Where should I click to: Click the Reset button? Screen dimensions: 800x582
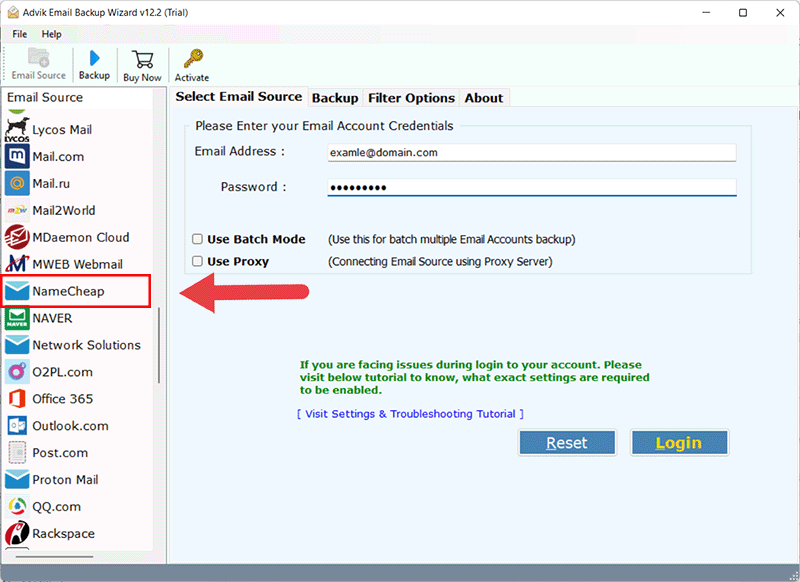tap(567, 442)
